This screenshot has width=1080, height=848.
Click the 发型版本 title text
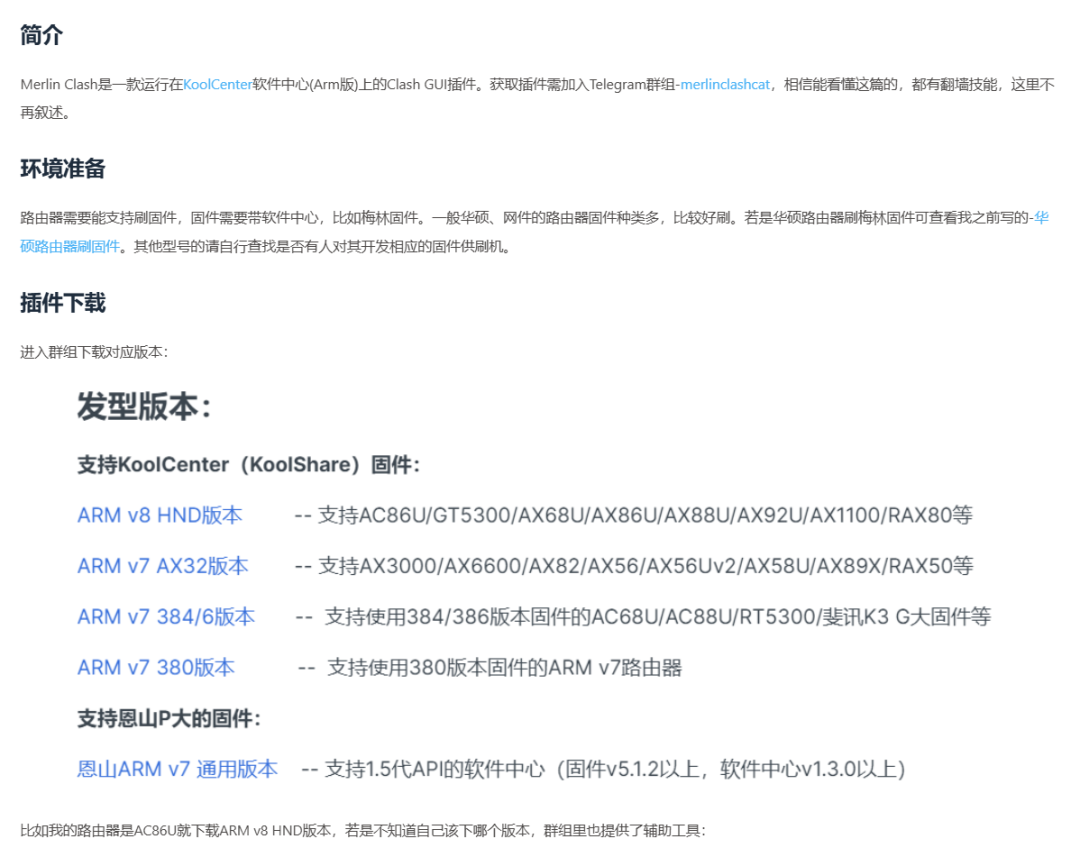[144, 406]
